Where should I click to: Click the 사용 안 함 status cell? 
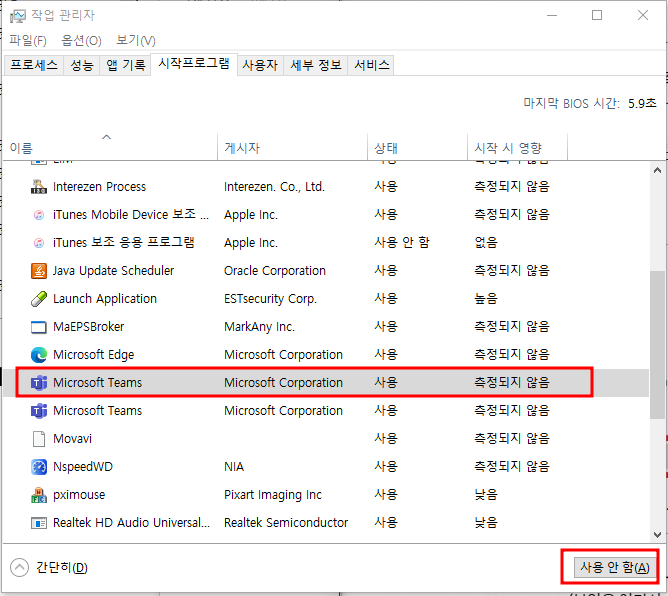pyautogui.click(x=402, y=242)
